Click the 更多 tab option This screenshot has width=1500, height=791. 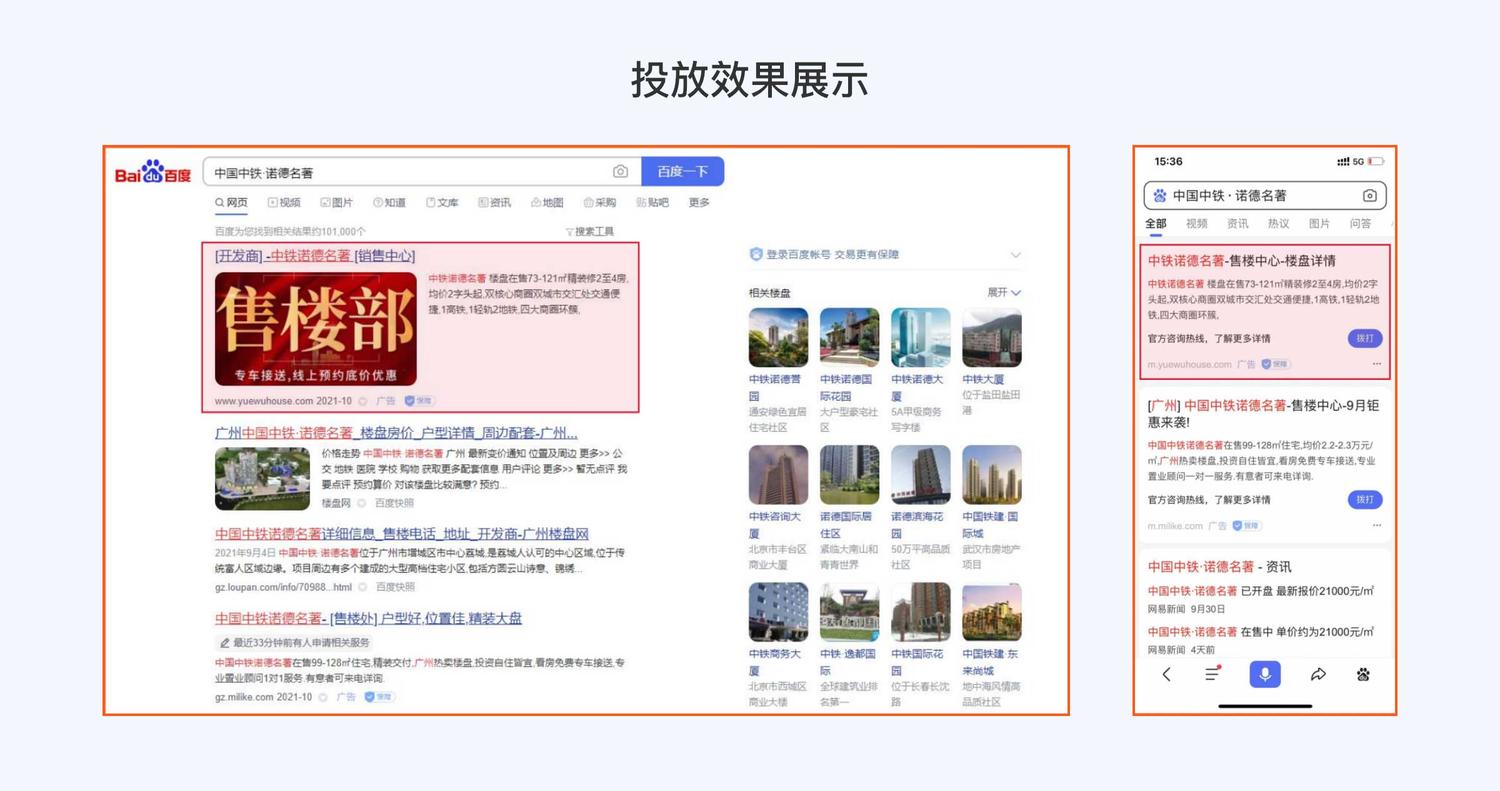pos(699,202)
